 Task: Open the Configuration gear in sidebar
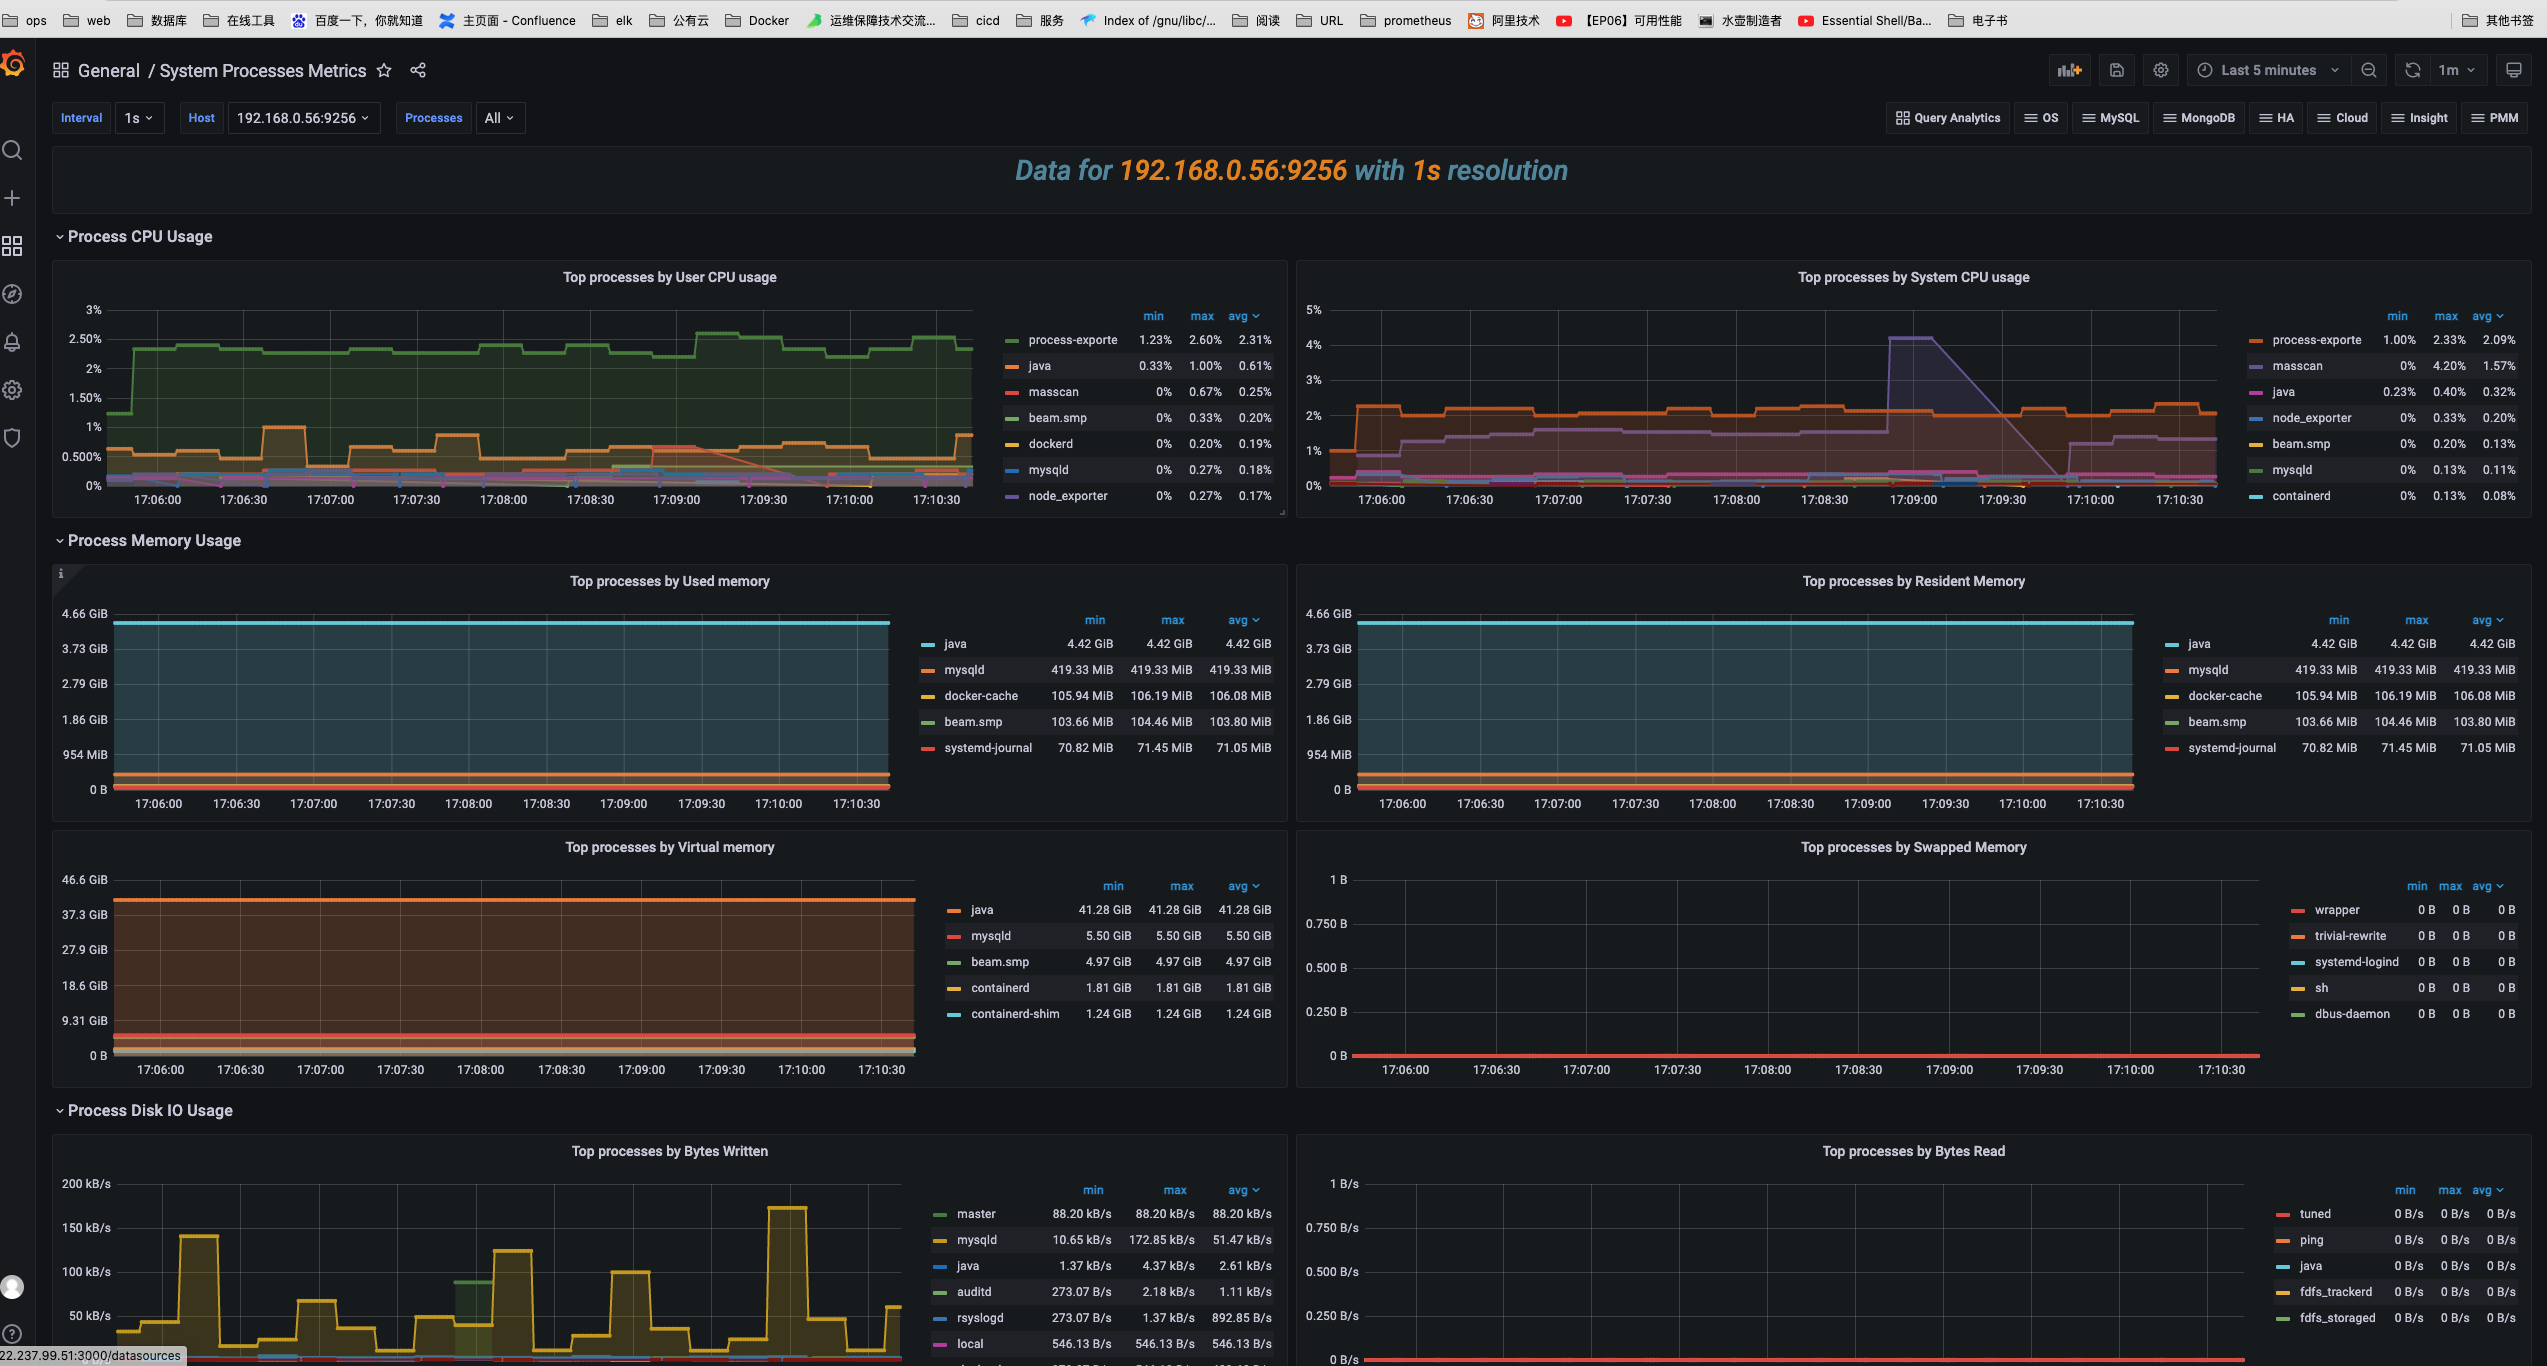click(x=12, y=390)
